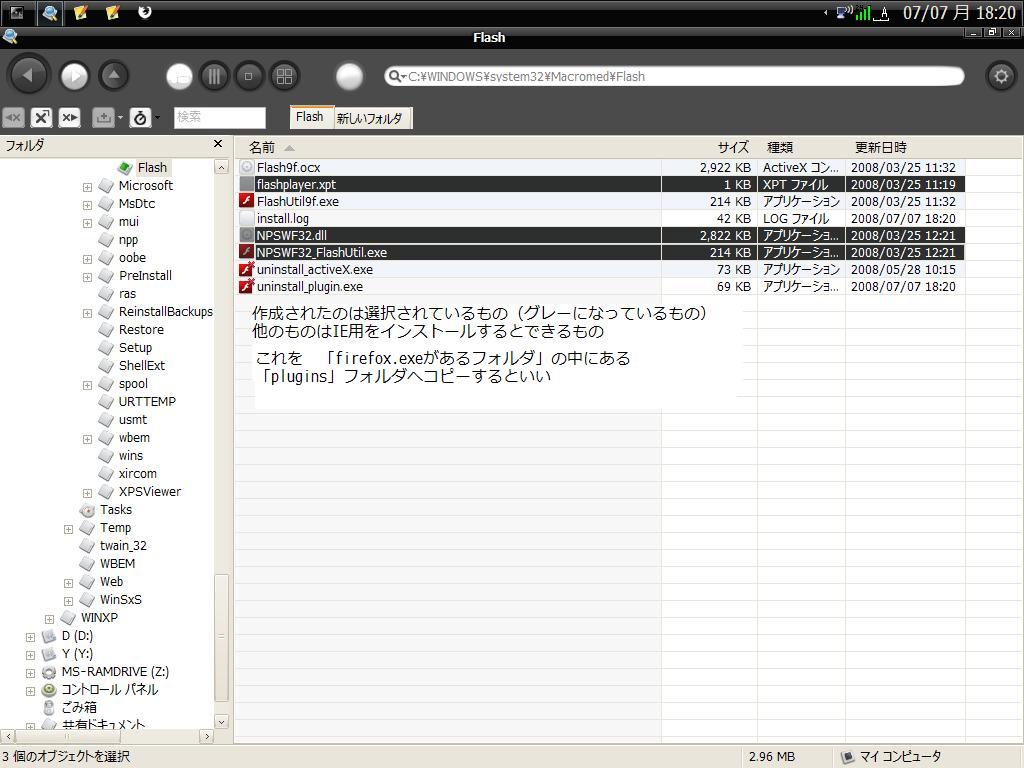Open the dropdown arrow beside the stopwatch icon

pos(157,118)
